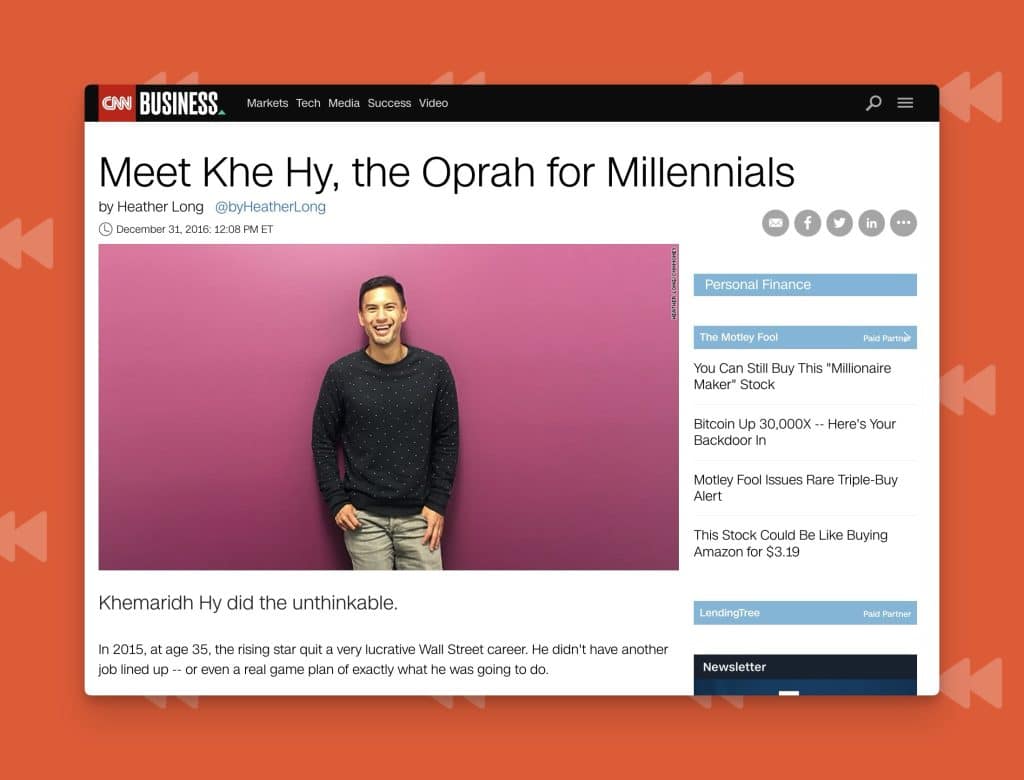Visit @byHeatherLong Twitter handle link
The height and width of the screenshot is (780, 1024).
(x=270, y=207)
